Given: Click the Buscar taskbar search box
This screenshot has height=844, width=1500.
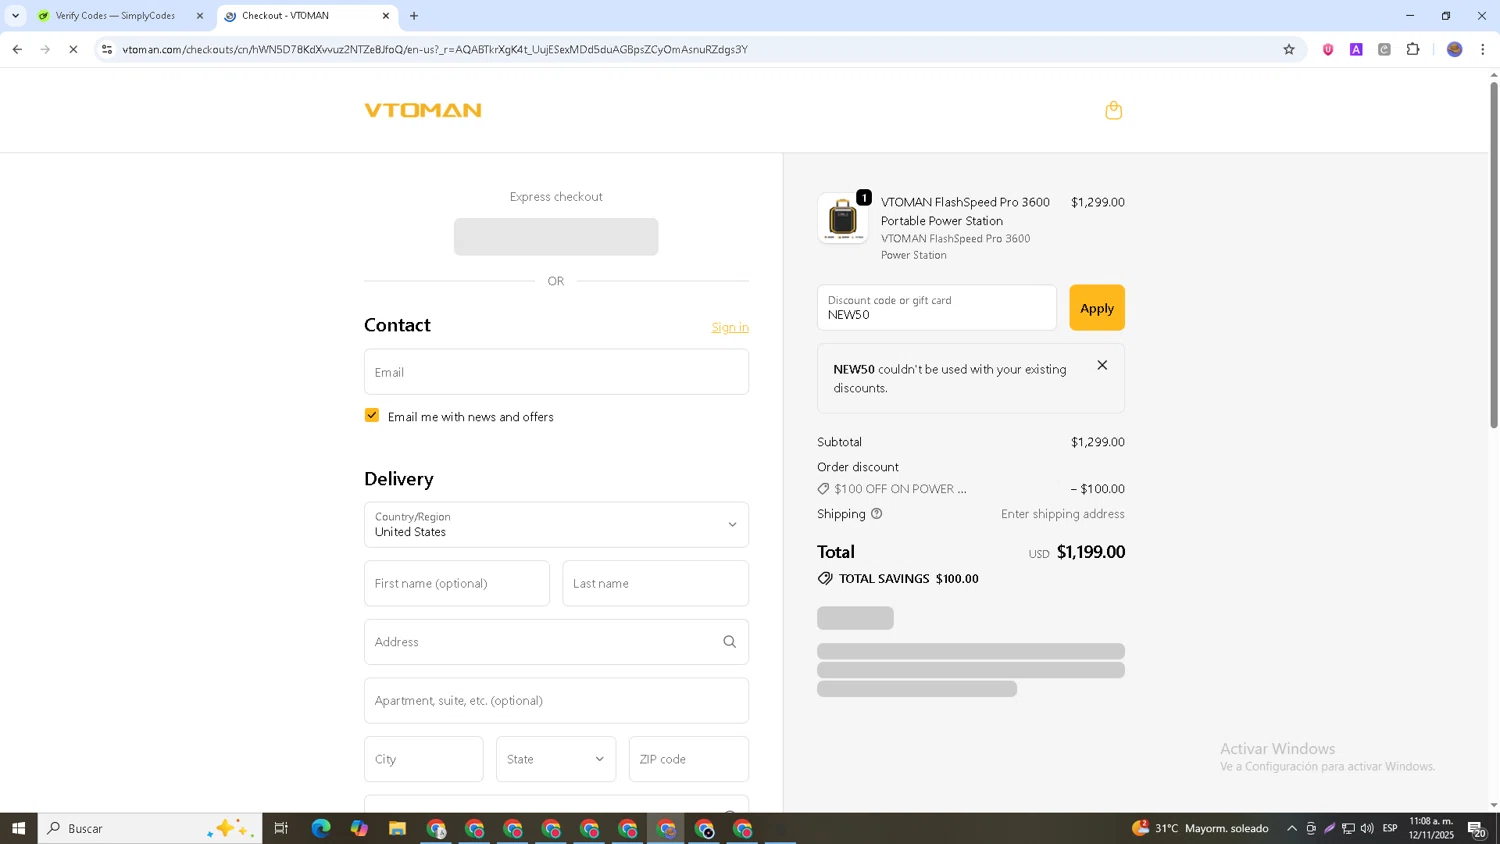Looking at the screenshot, I should [x=150, y=828].
